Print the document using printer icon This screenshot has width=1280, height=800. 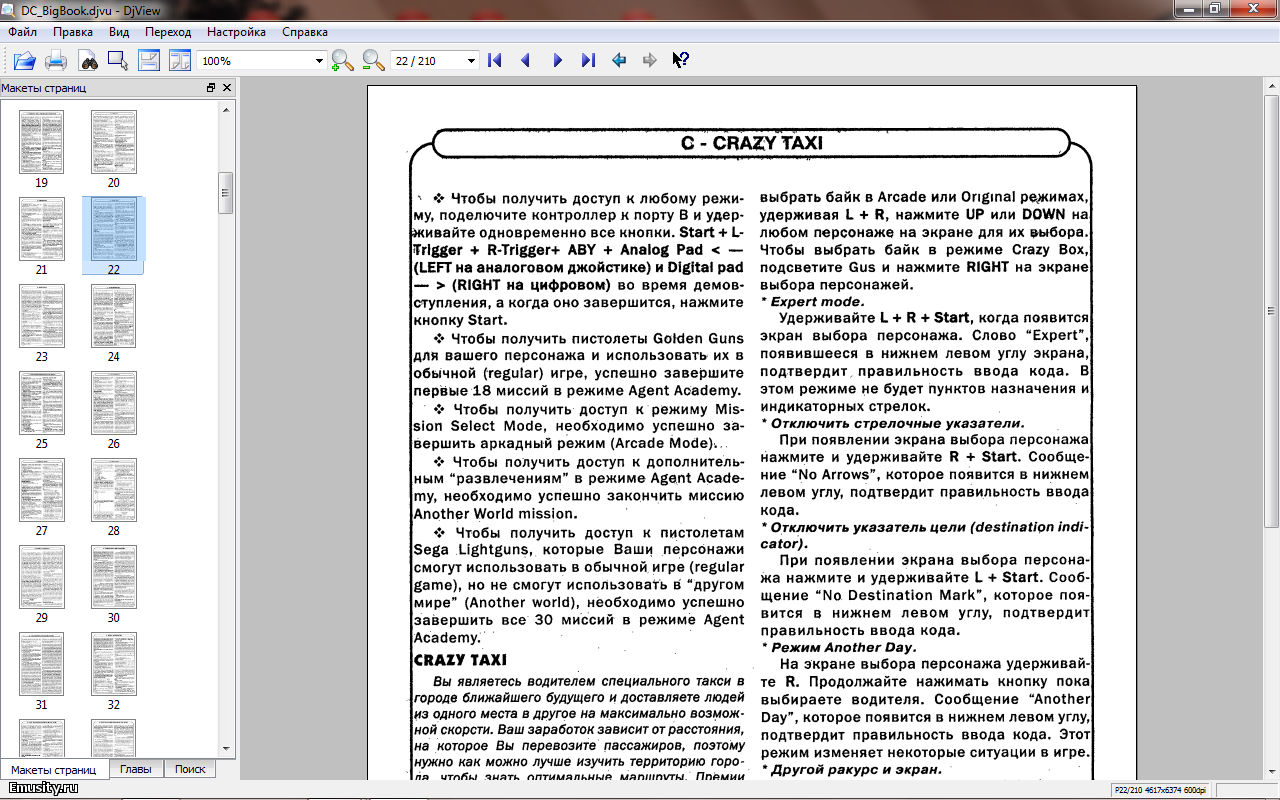(x=56, y=61)
